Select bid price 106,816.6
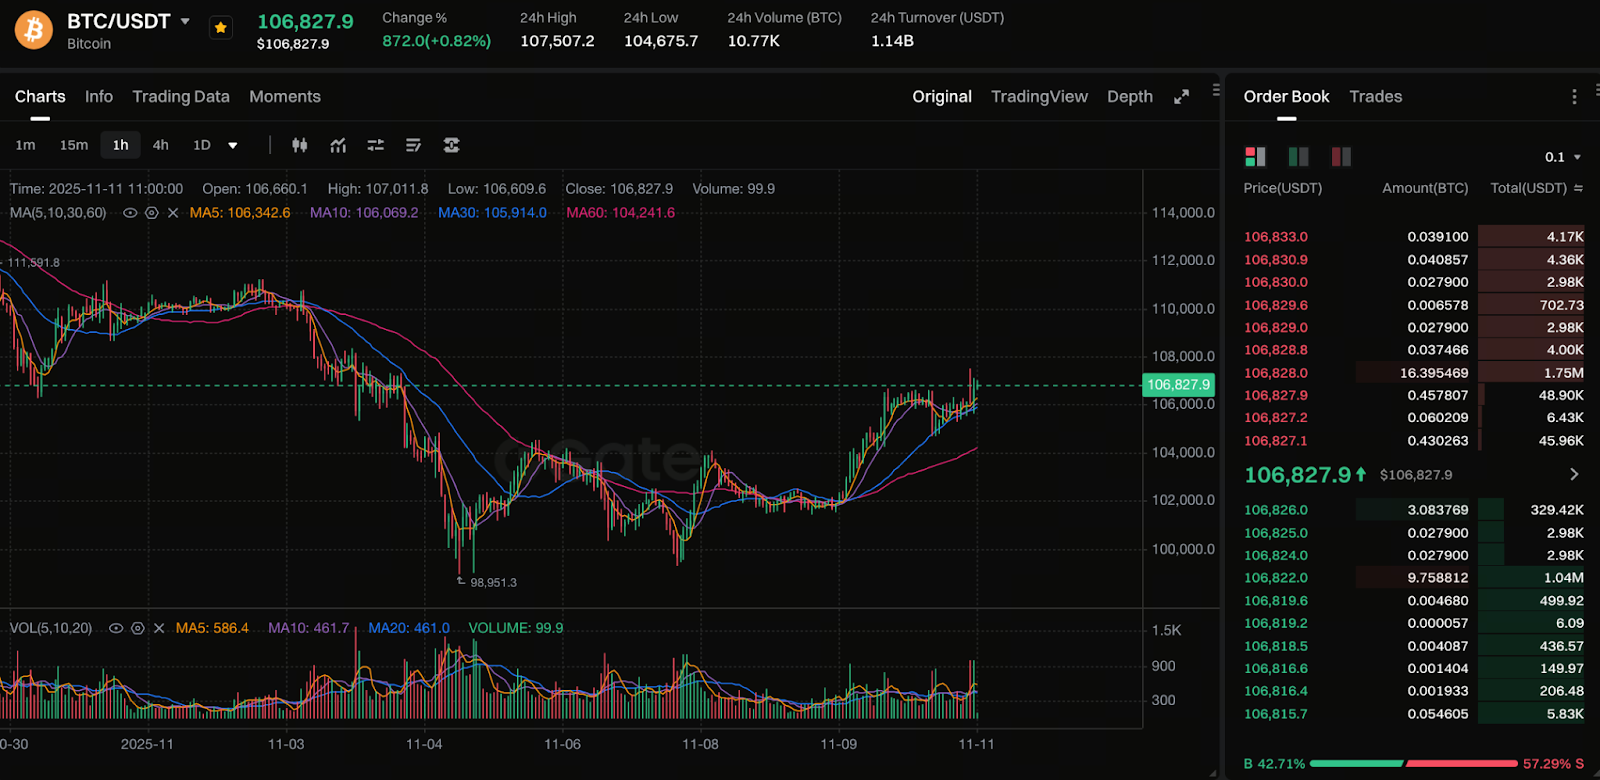The height and width of the screenshot is (780, 1600). 1276,669
